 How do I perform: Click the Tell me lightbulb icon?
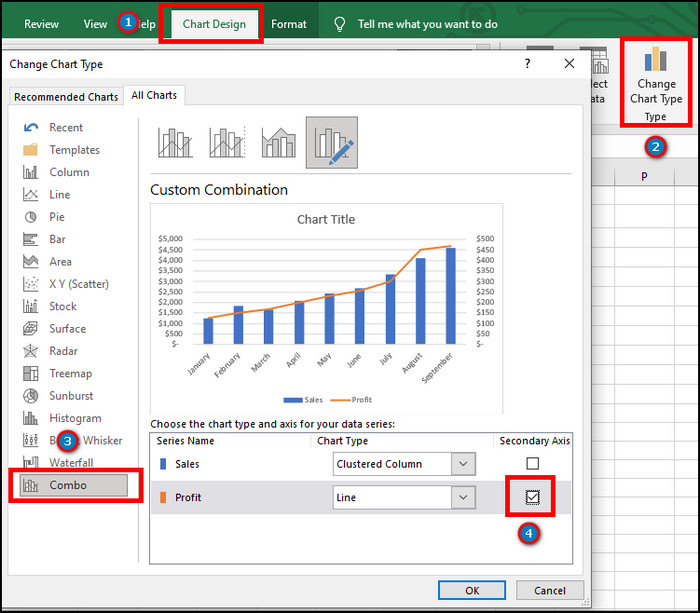339,24
